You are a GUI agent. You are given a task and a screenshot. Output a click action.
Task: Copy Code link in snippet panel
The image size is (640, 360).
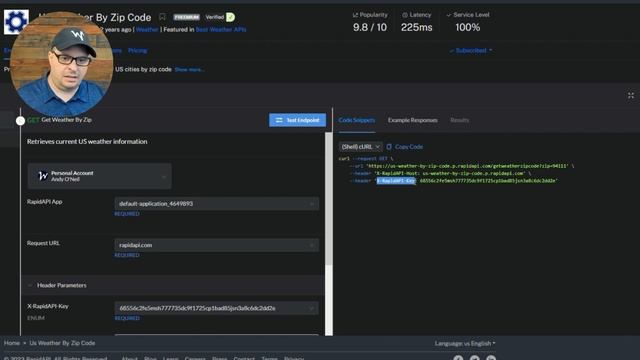(x=409, y=147)
